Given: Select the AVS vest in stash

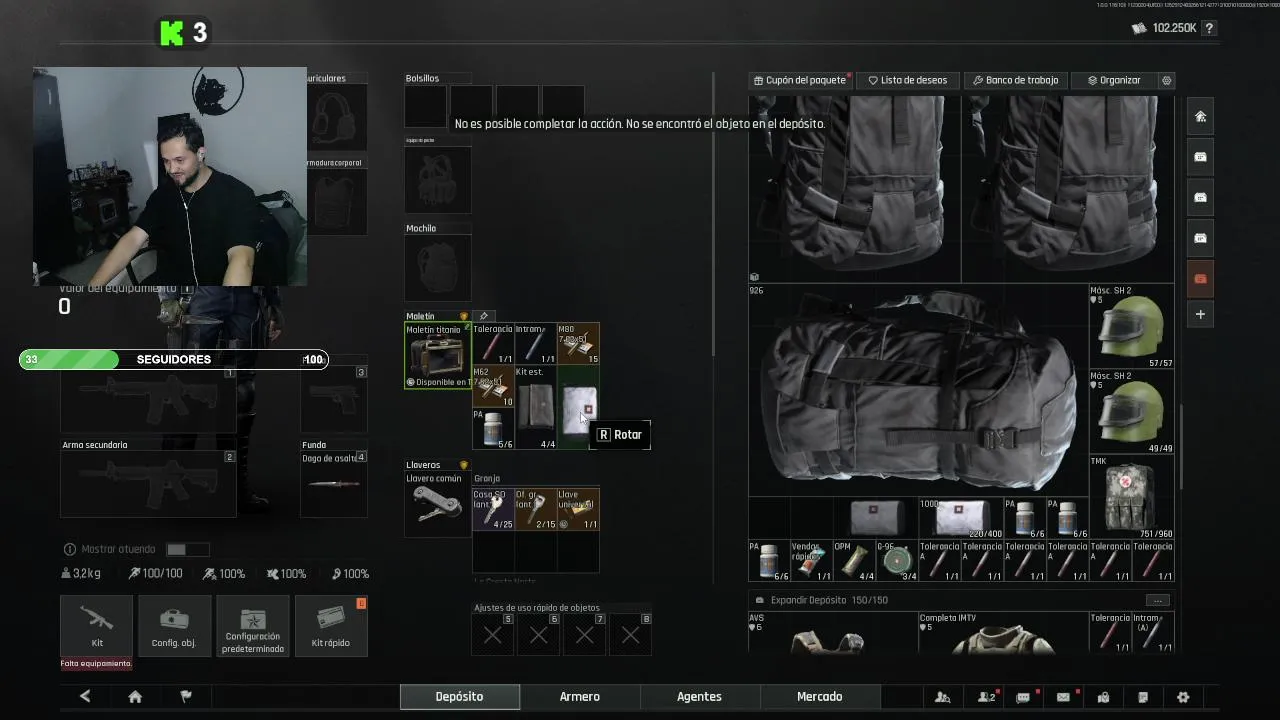Looking at the screenshot, I should click(x=832, y=633).
